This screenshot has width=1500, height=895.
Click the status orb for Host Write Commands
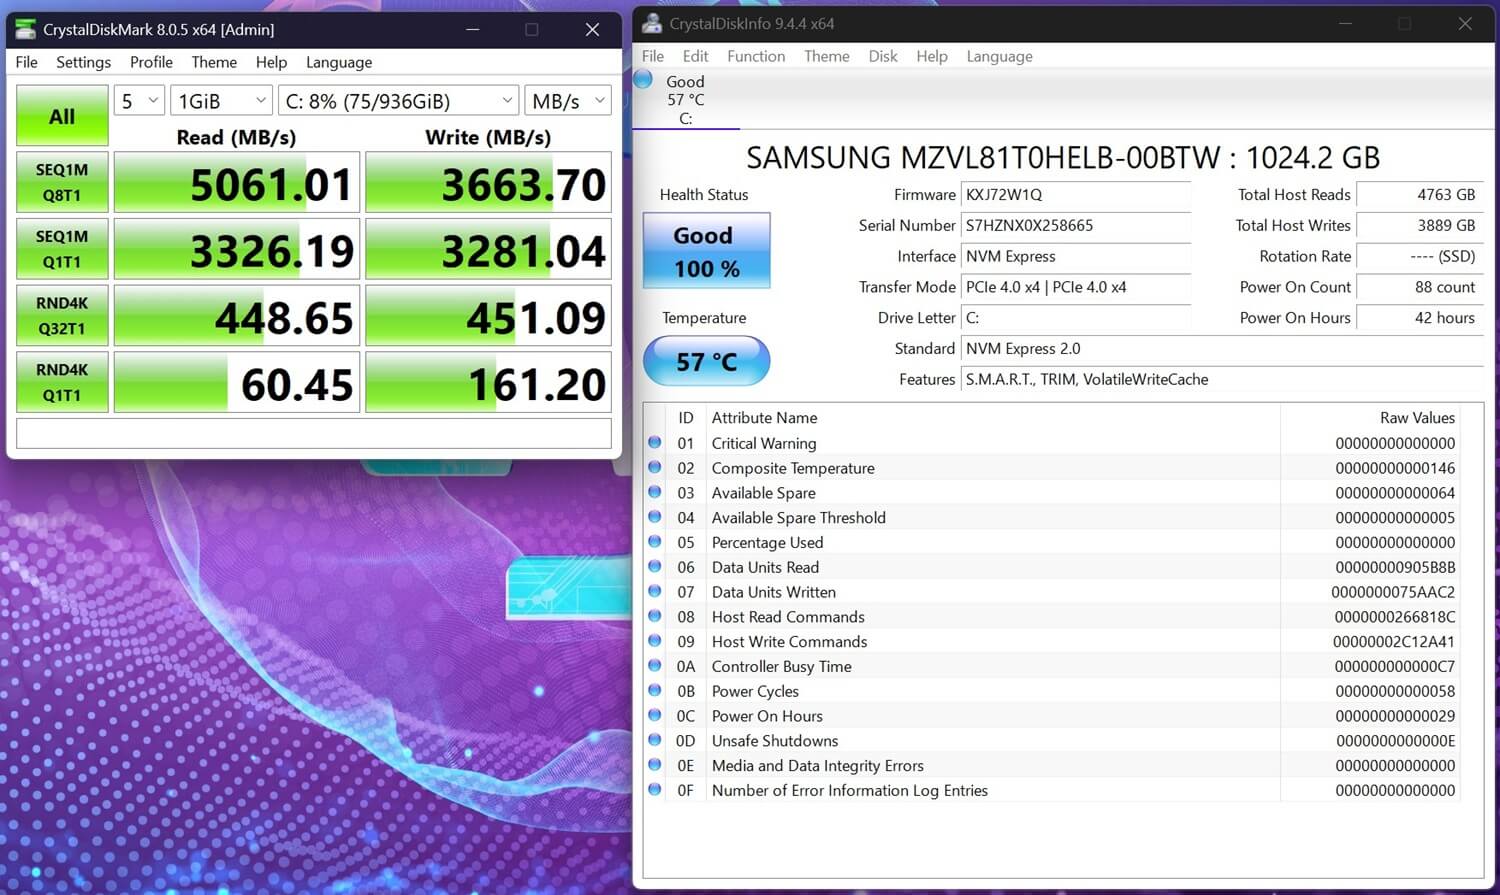point(655,641)
